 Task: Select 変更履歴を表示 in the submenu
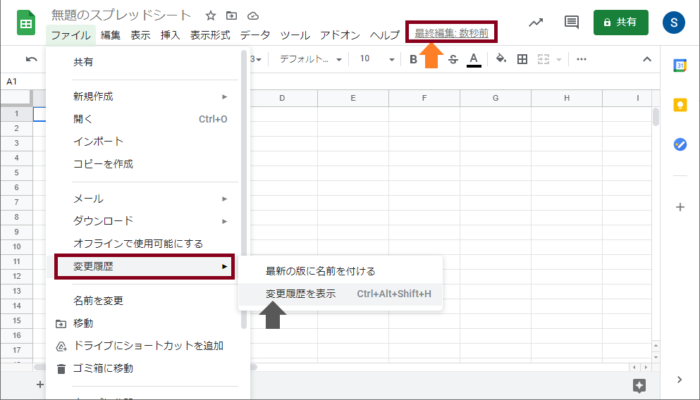[300, 294]
